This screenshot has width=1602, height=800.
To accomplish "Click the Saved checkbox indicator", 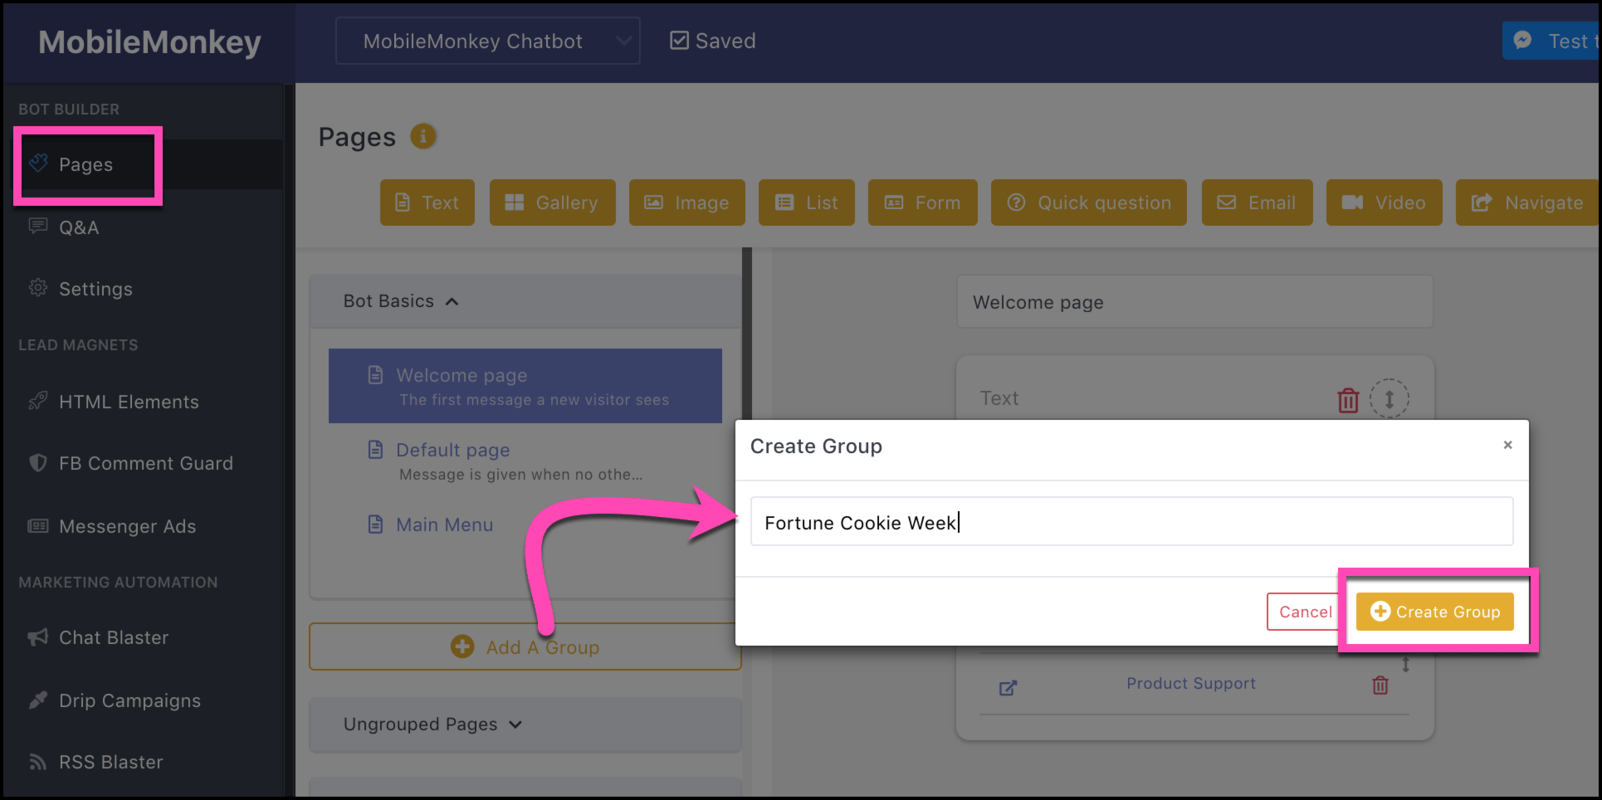I will (679, 41).
